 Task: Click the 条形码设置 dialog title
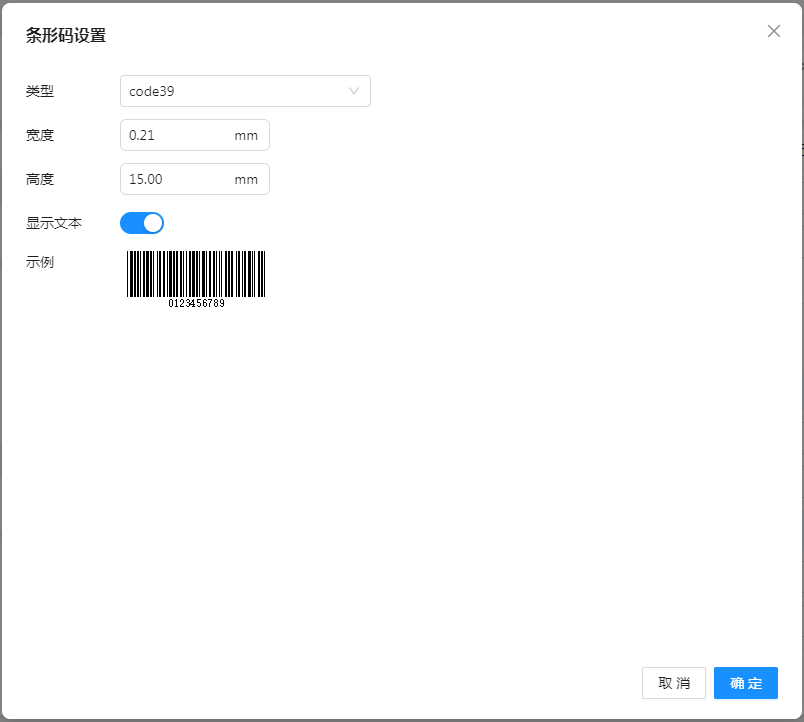[x=66, y=36]
